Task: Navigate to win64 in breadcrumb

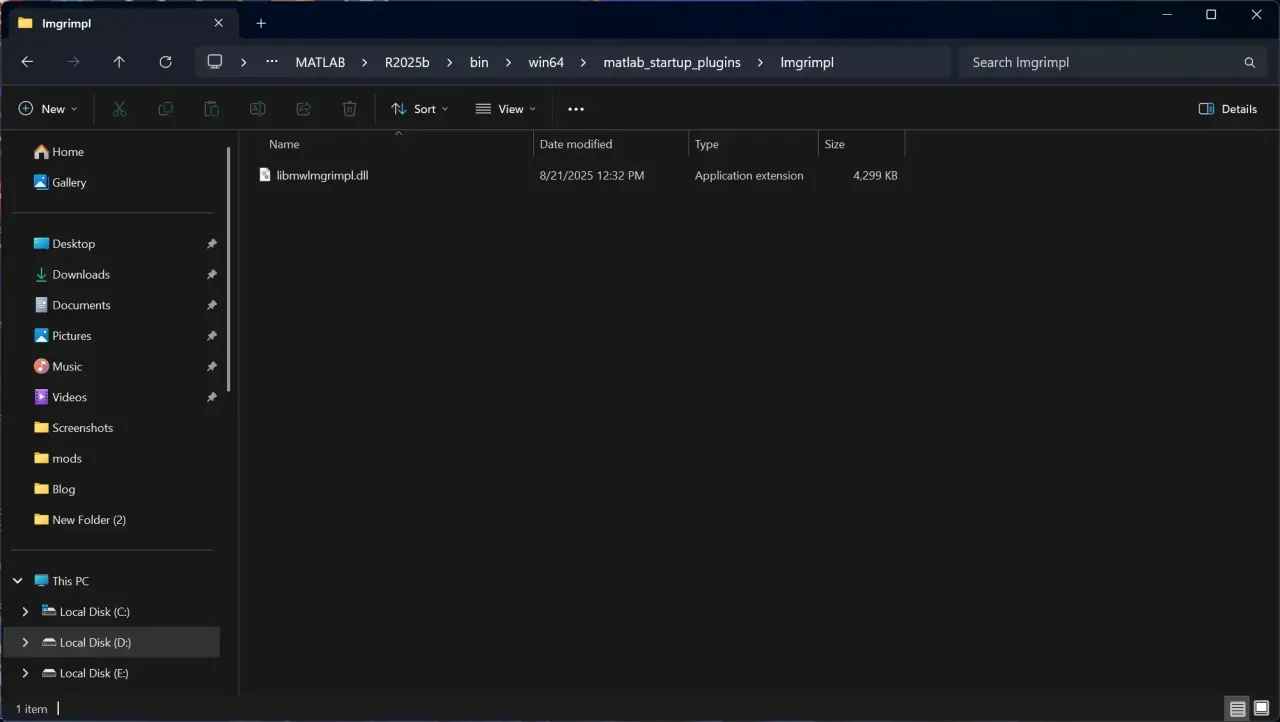Action: pos(546,62)
